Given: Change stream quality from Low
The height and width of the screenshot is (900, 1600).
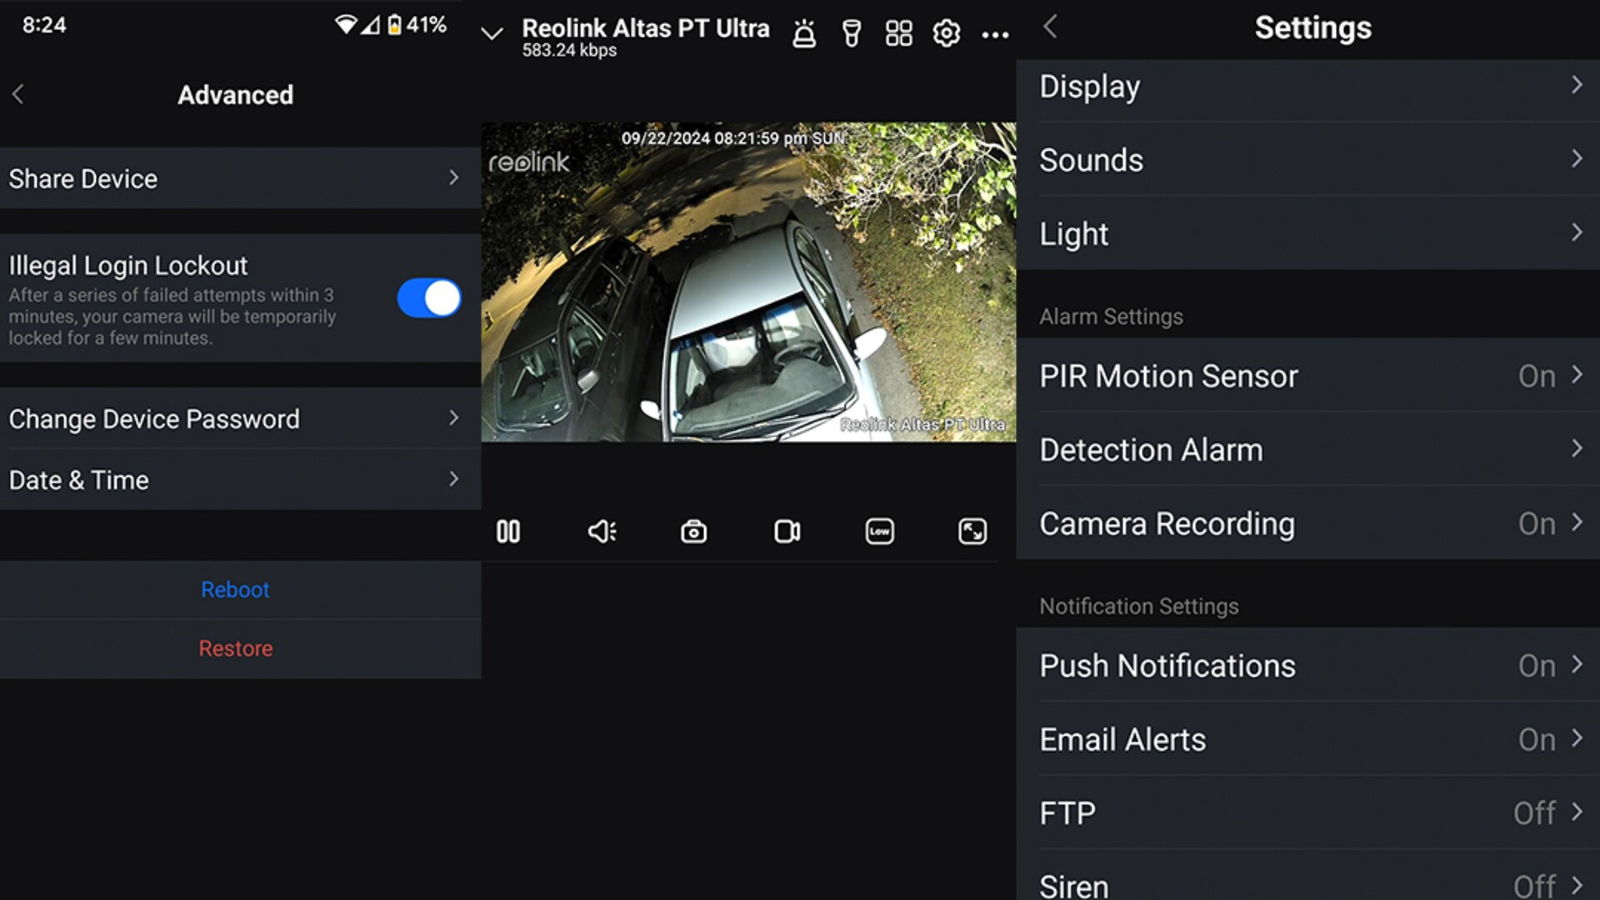Looking at the screenshot, I should (x=879, y=531).
